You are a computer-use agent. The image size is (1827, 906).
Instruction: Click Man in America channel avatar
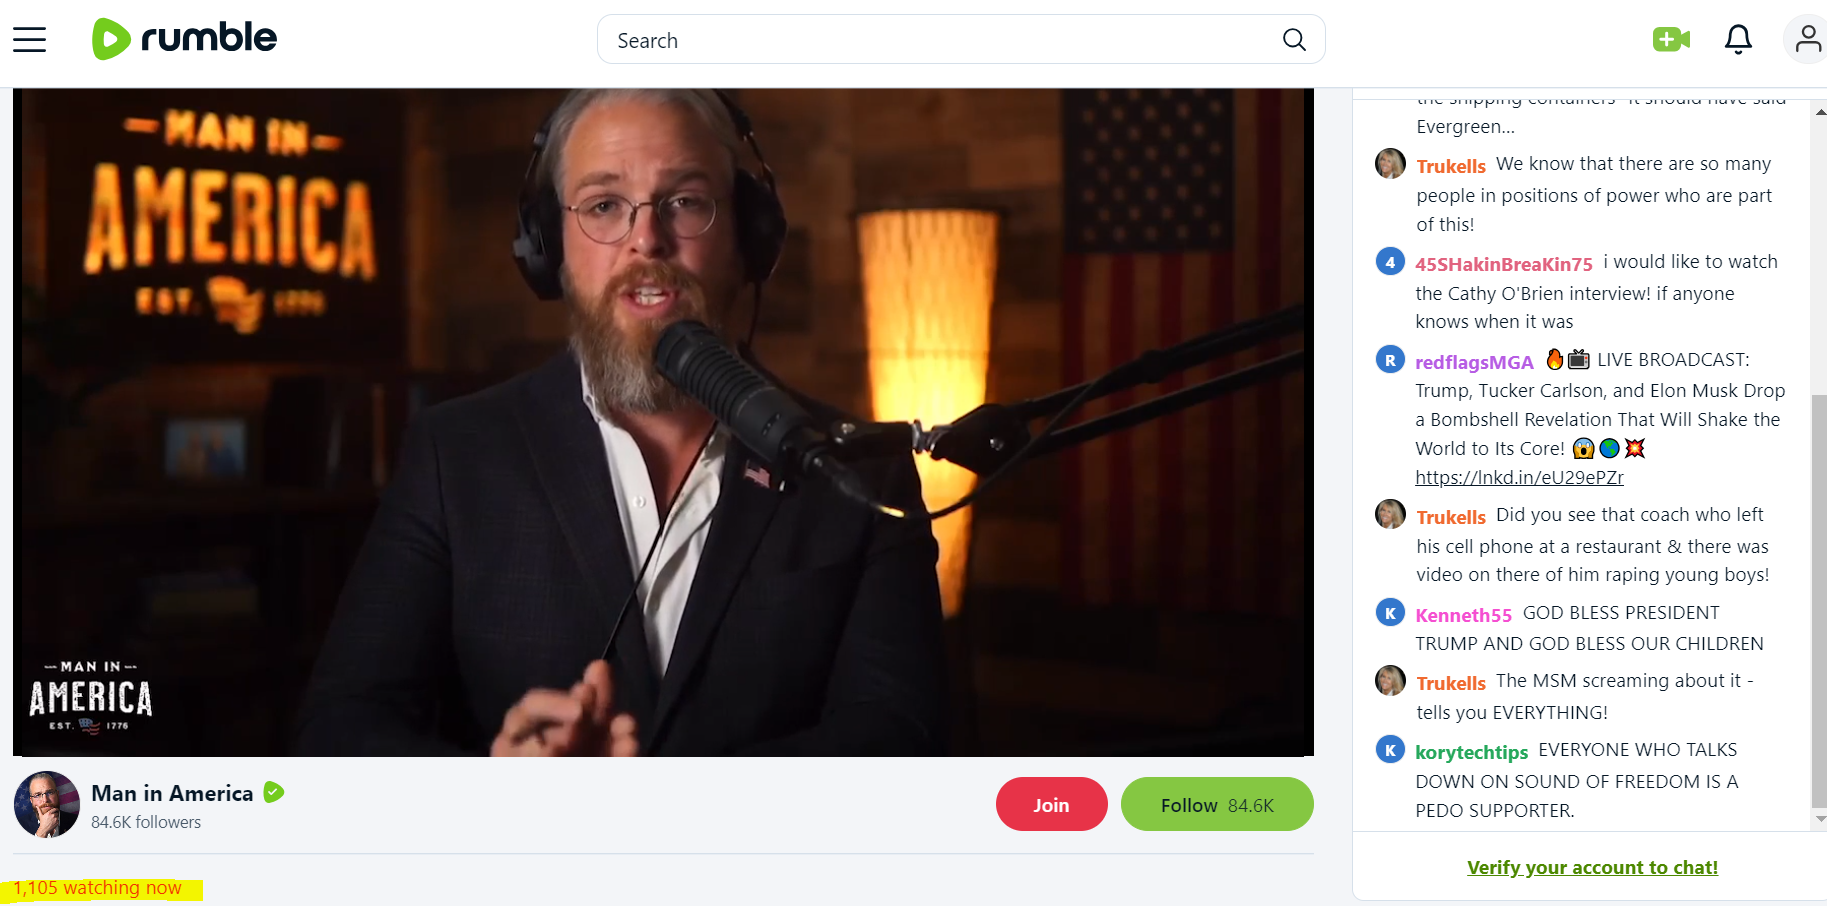pyautogui.click(x=47, y=804)
